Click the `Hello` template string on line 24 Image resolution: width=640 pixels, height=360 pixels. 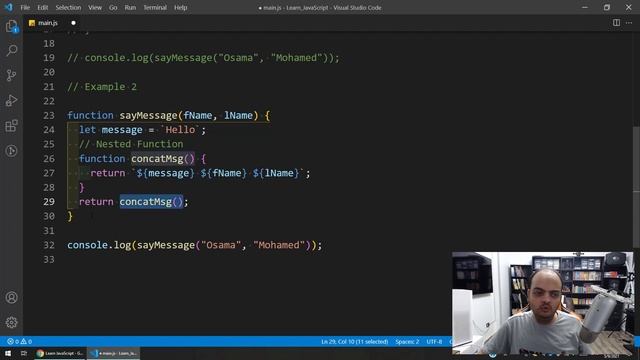tap(180, 130)
